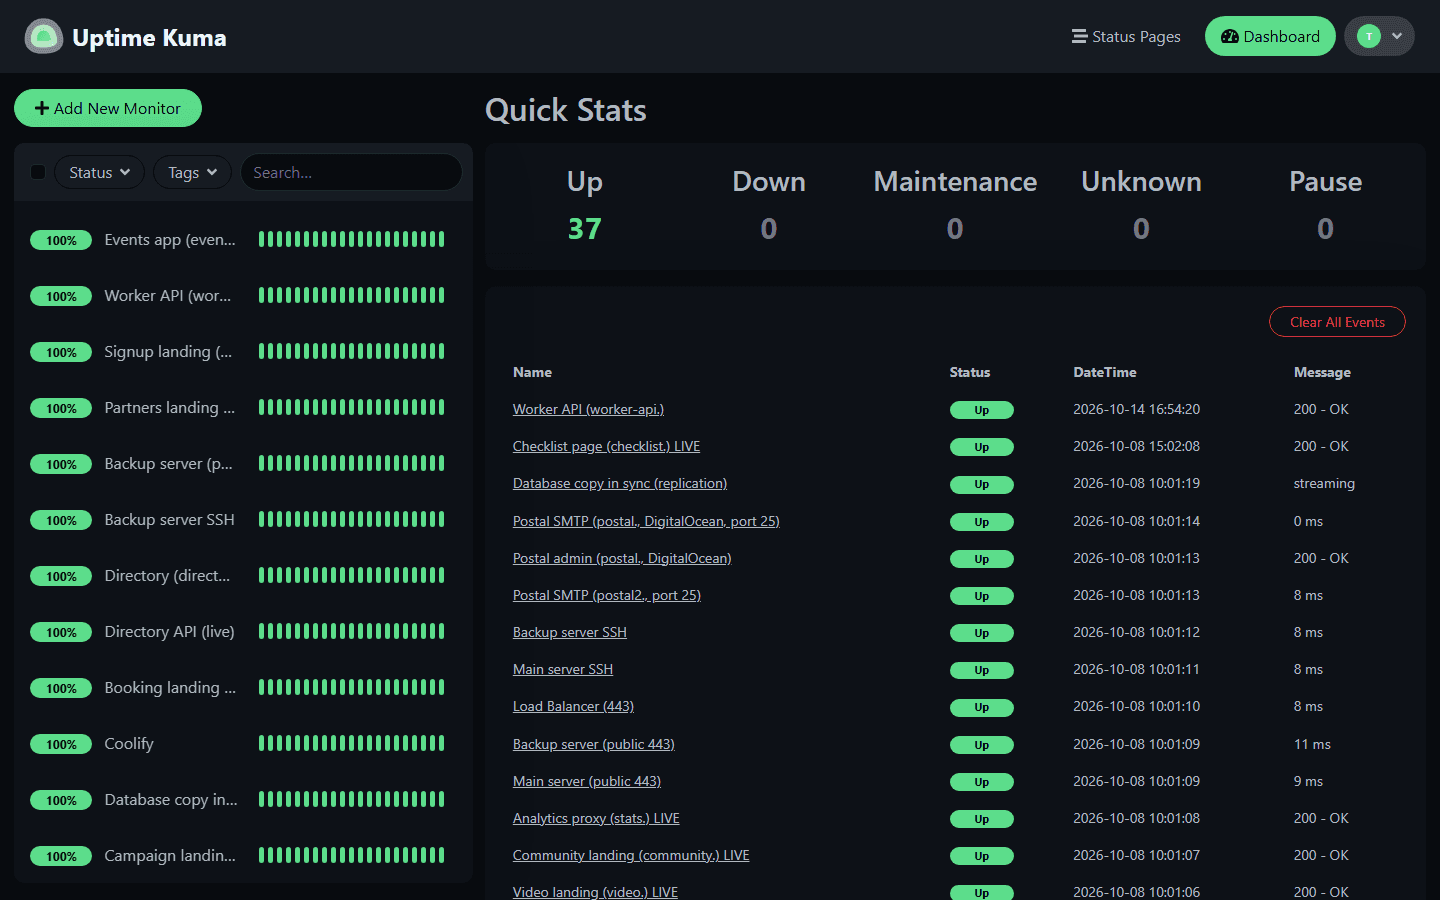The height and width of the screenshot is (900, 1440).
Task: Click the '11 ms' message value
Action: 1312,744
